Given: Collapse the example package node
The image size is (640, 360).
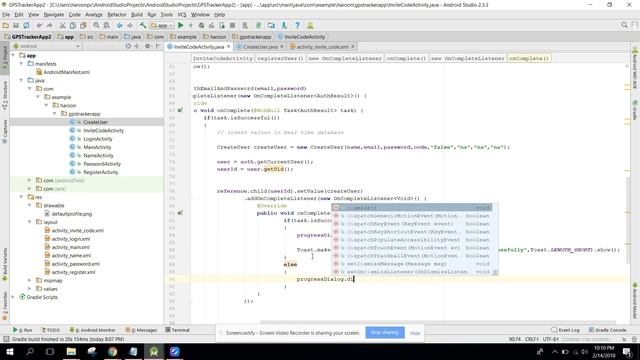Looking at the screenshot, I should [38, 97].
